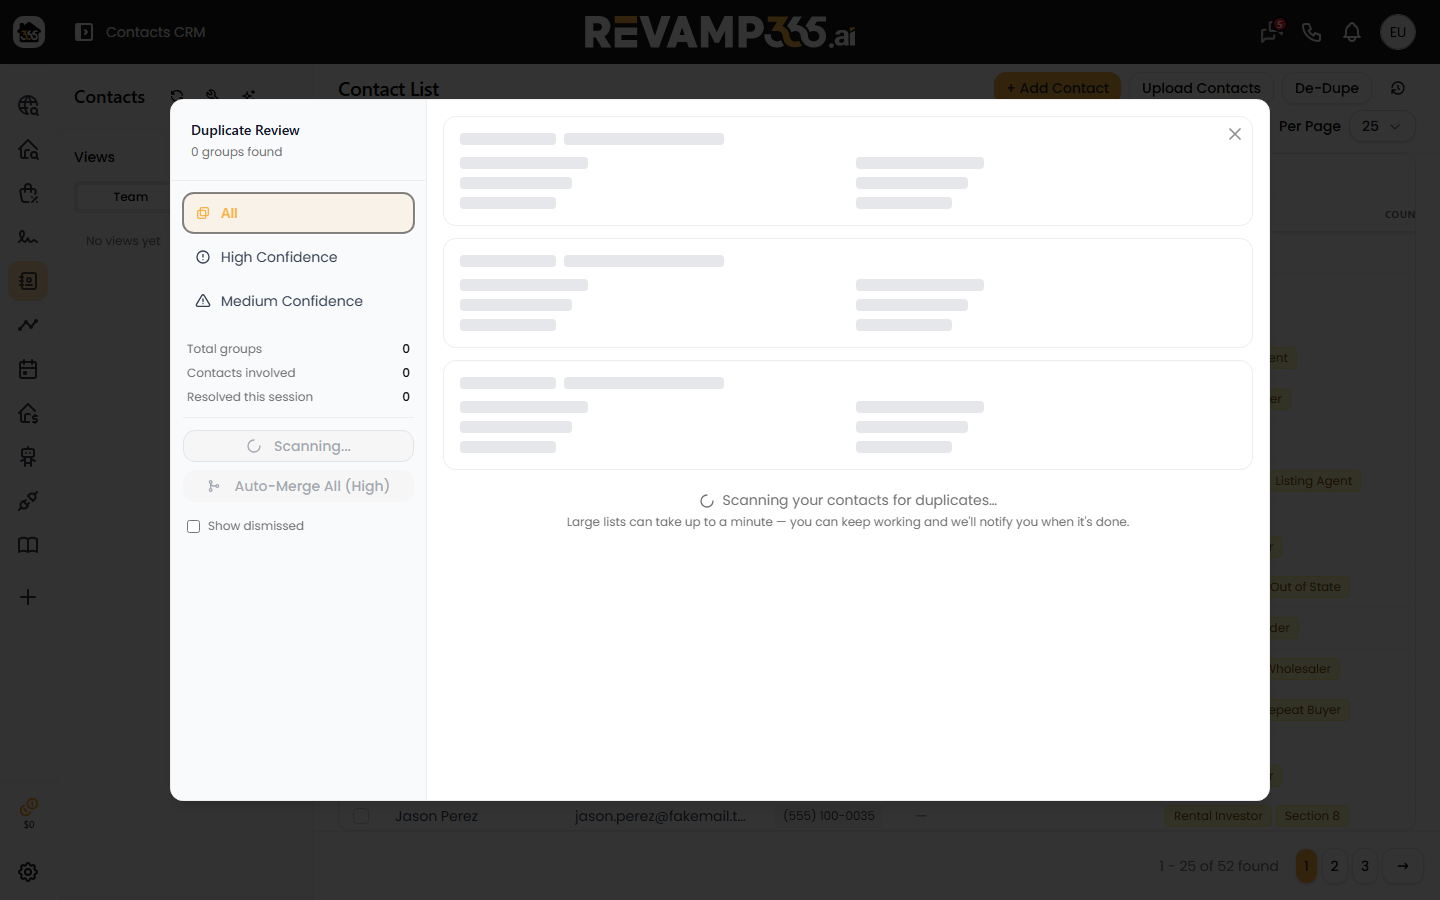Select page 1 in pagination
The image size is (1440, 900).
pos(1306,866)
